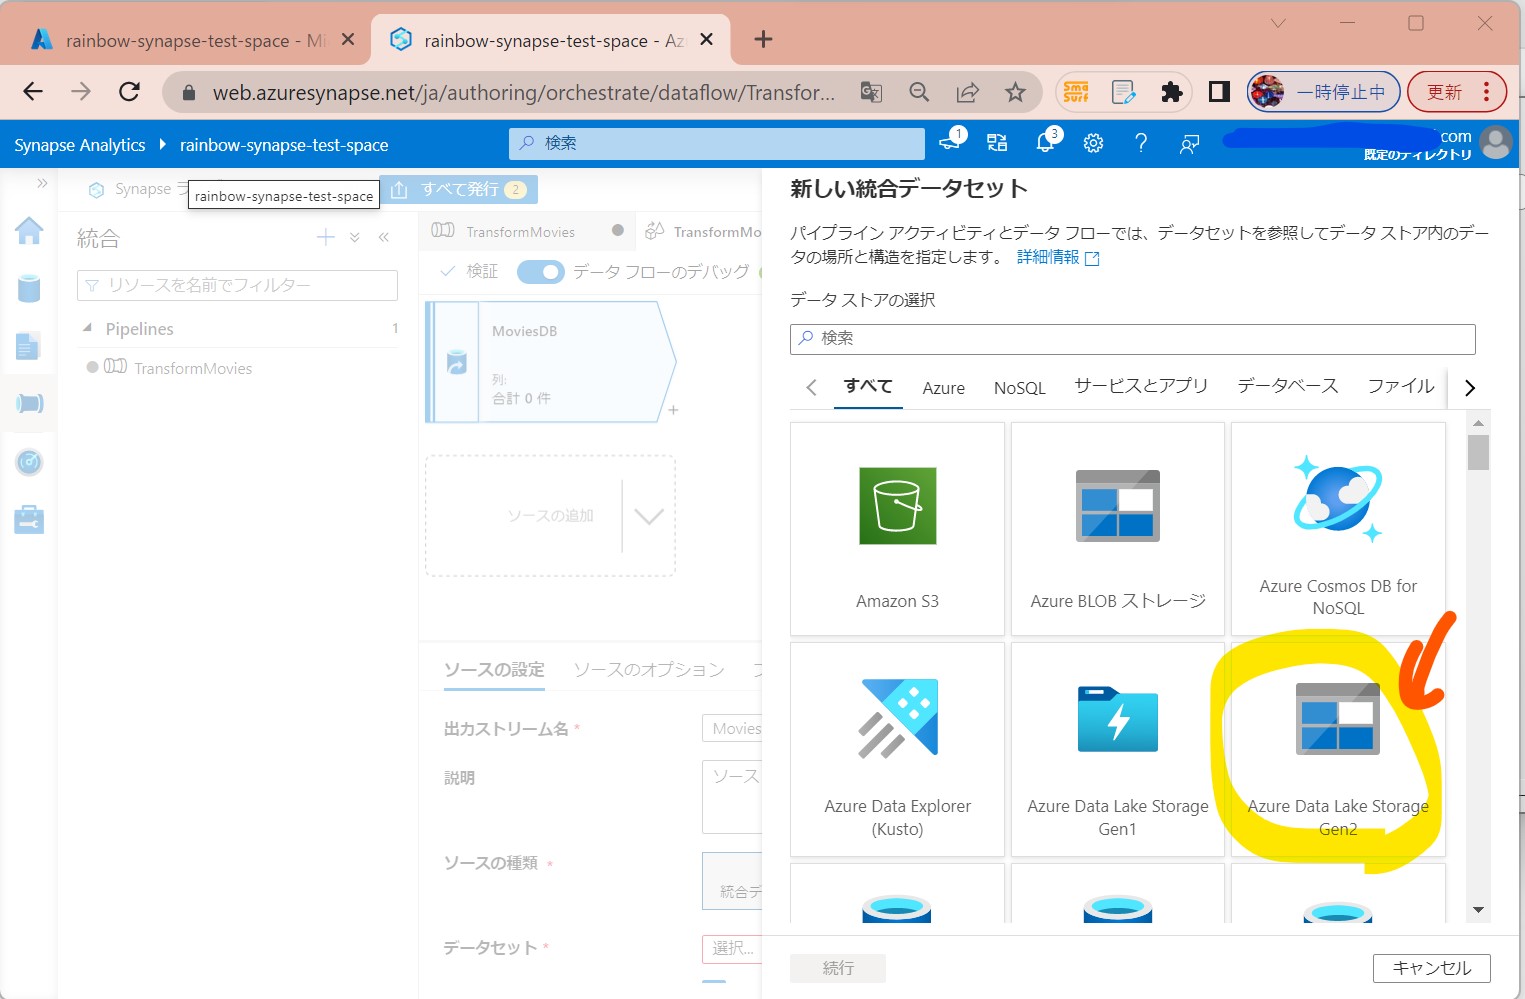Viewport: 1525px width, 999px height.
Task: Open the feedback icon in header
Action: pos(1189,144)
